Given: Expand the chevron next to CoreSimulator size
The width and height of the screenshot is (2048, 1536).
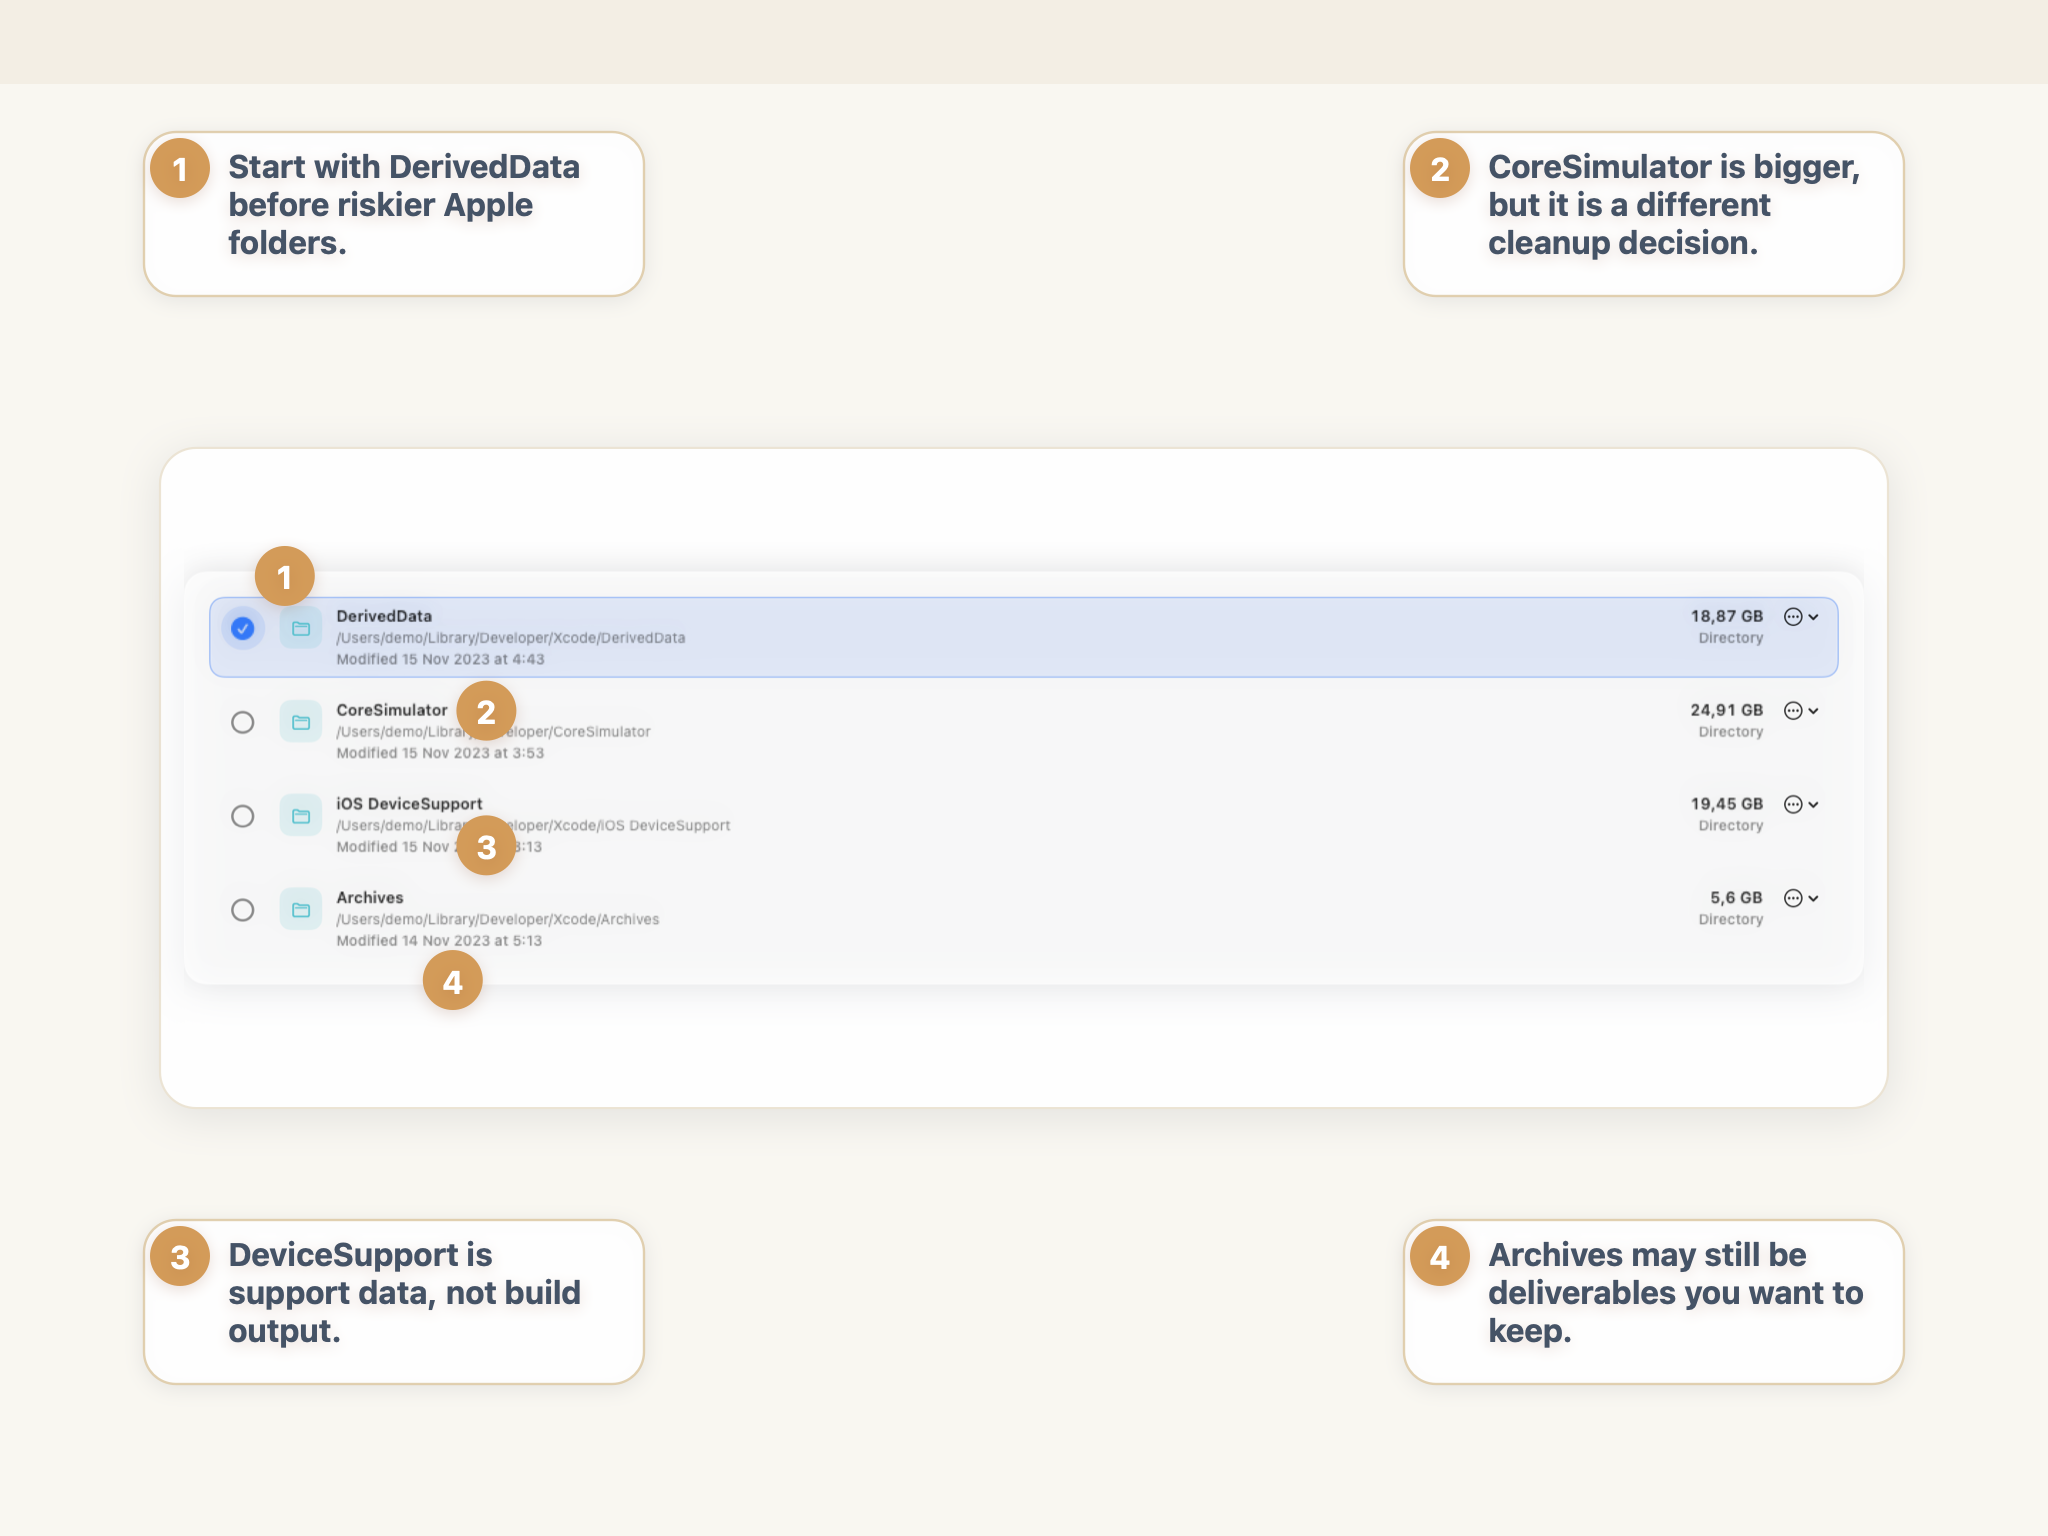Looking at the screenshot, I should coord(1814,711).
